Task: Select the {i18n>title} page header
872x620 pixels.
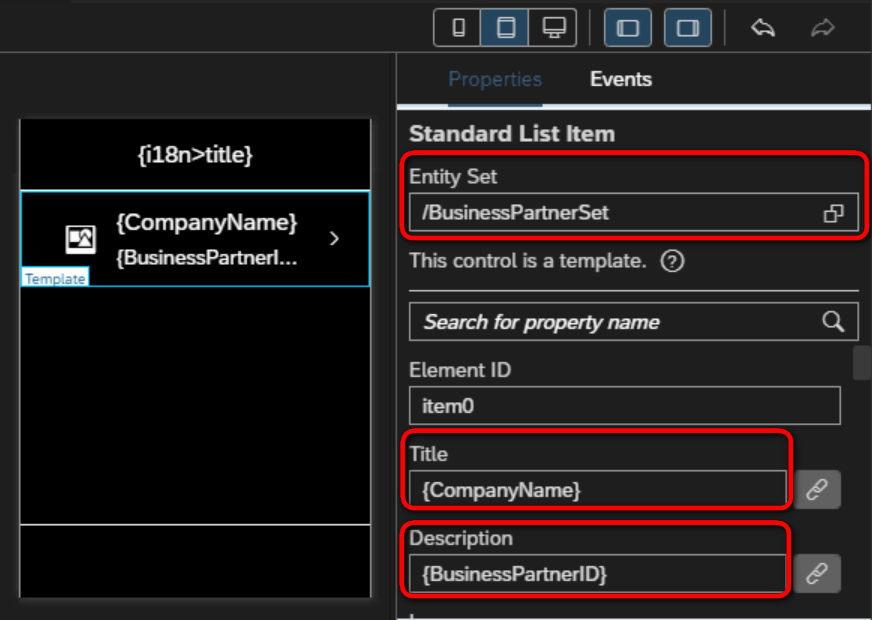Action: click(x=195, y=155)
